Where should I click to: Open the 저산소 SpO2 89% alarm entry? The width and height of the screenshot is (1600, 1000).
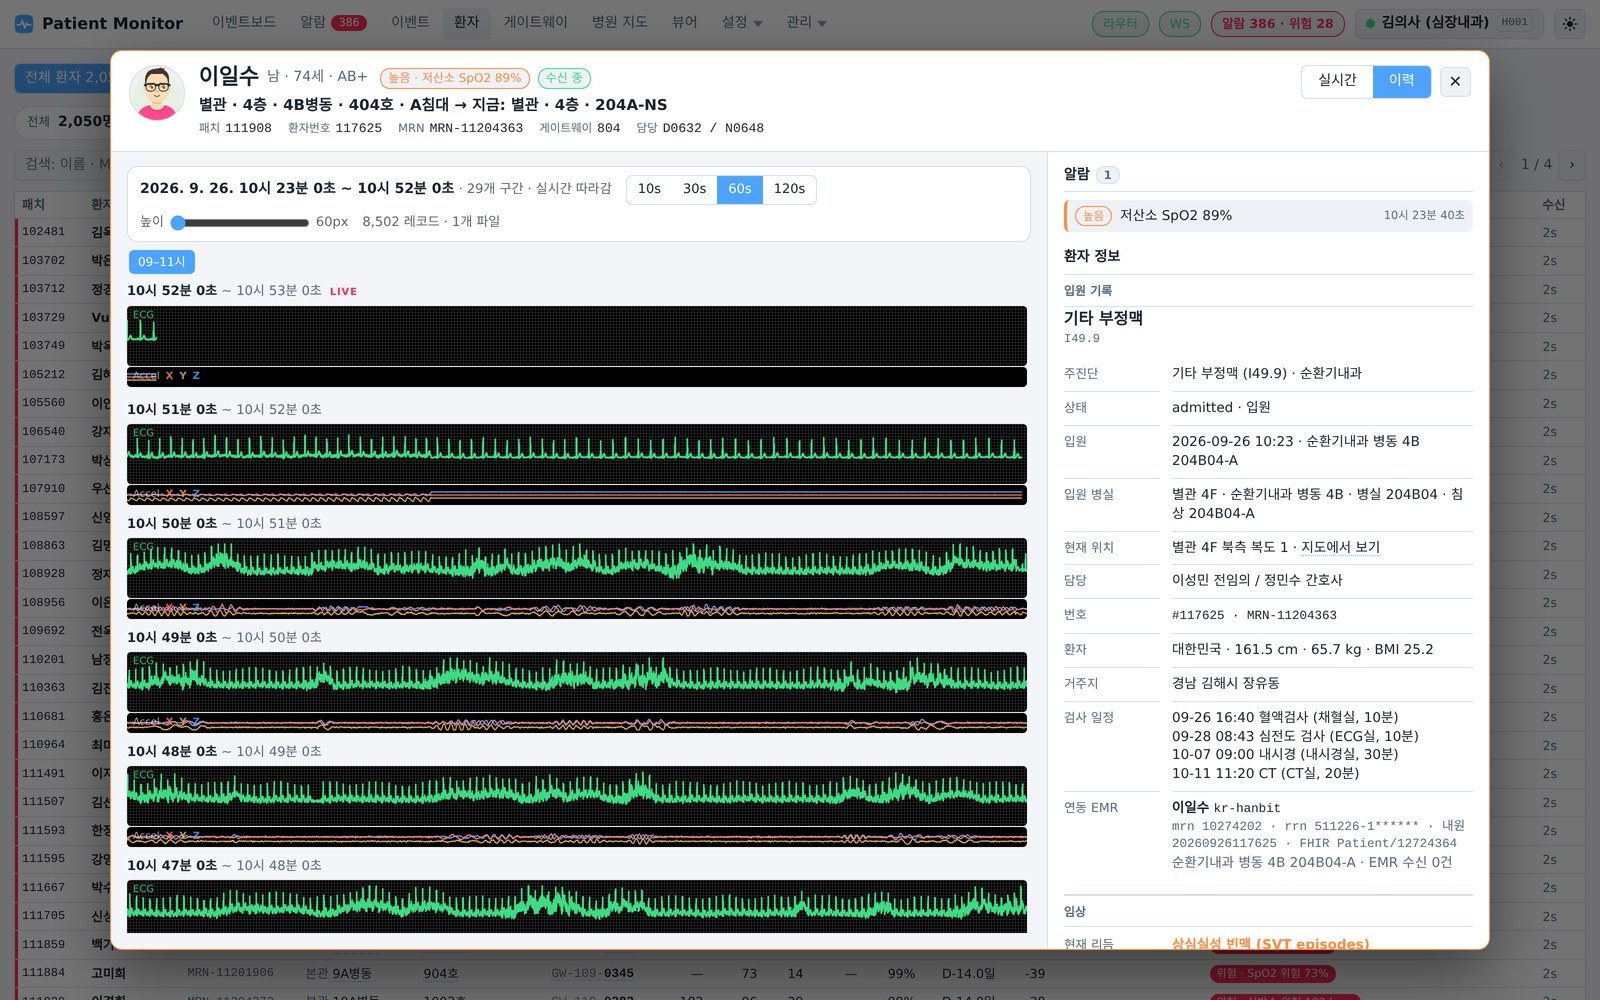1268,216
